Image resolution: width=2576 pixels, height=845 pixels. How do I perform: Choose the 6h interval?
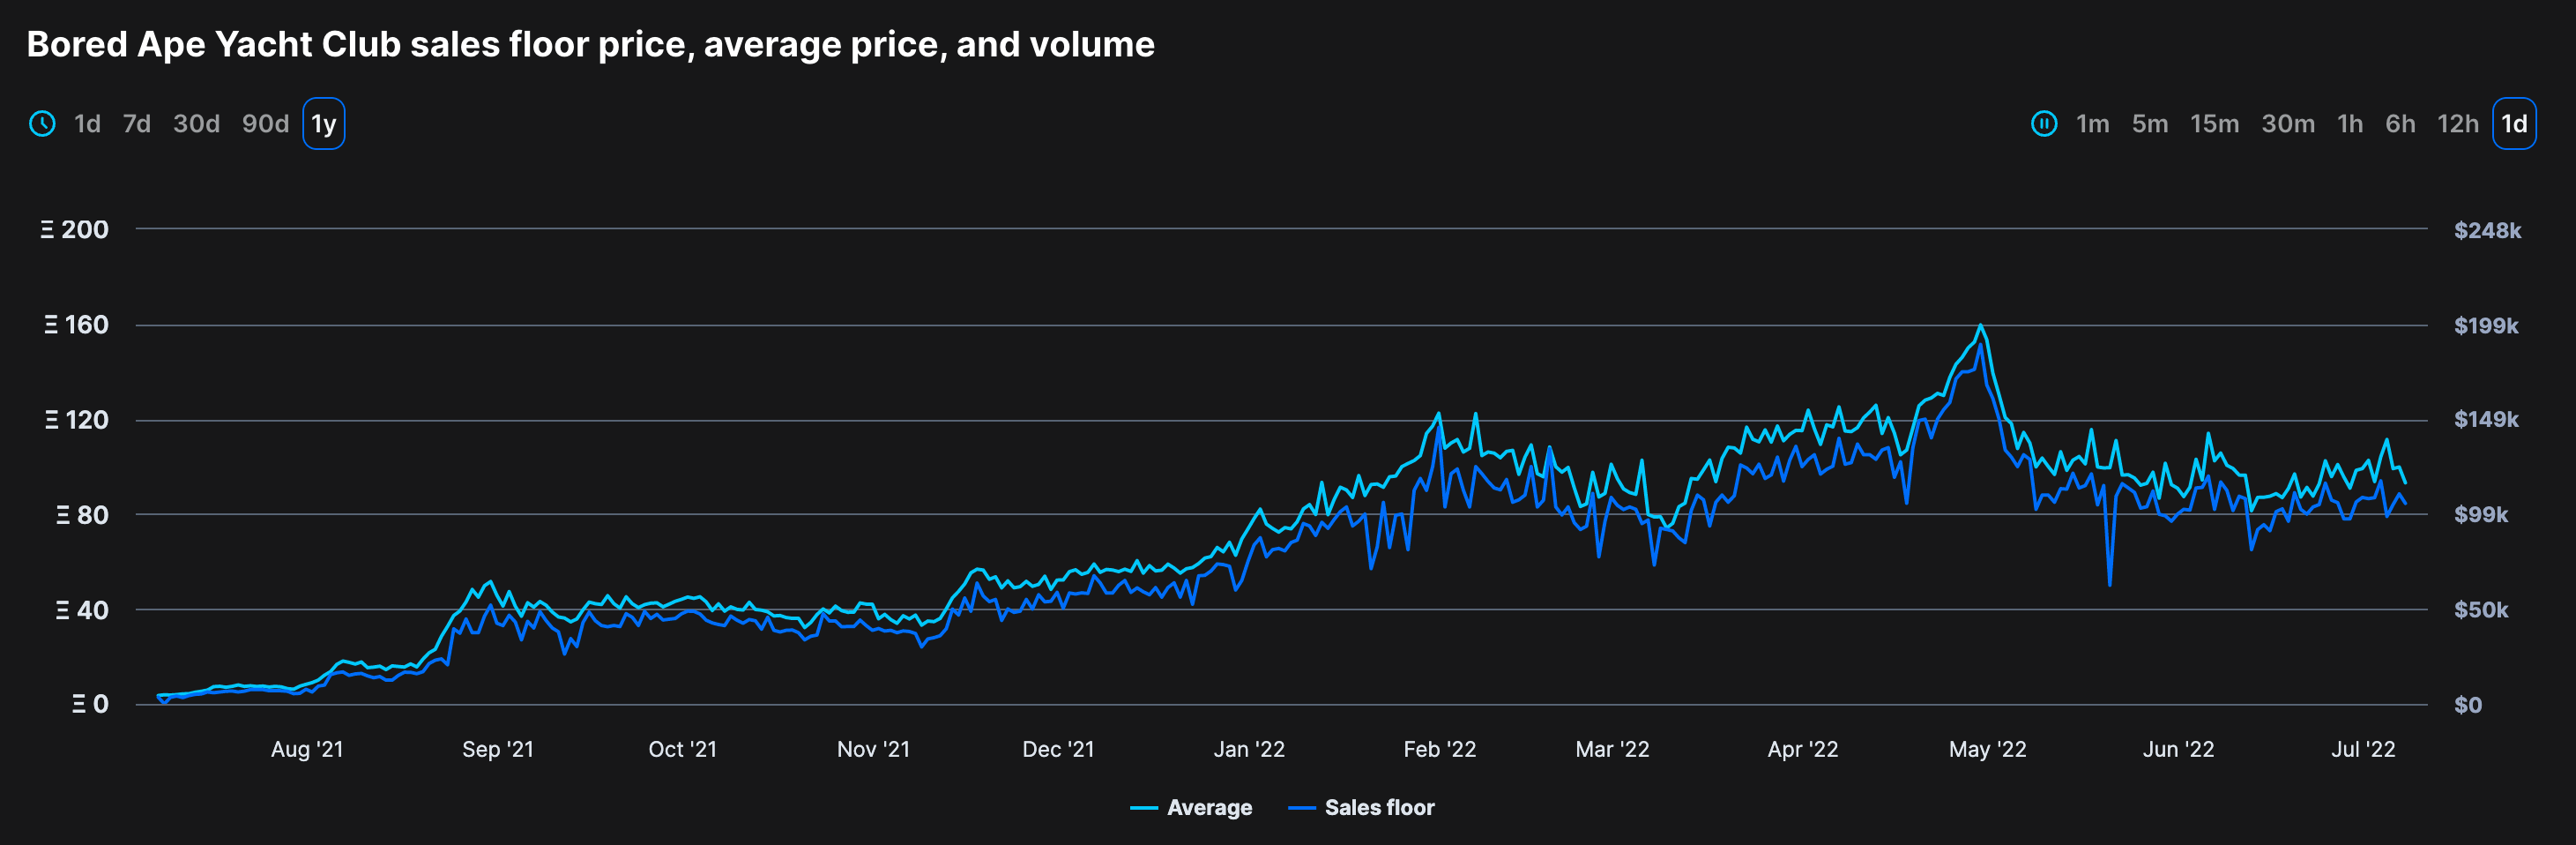click(2400, 124)
